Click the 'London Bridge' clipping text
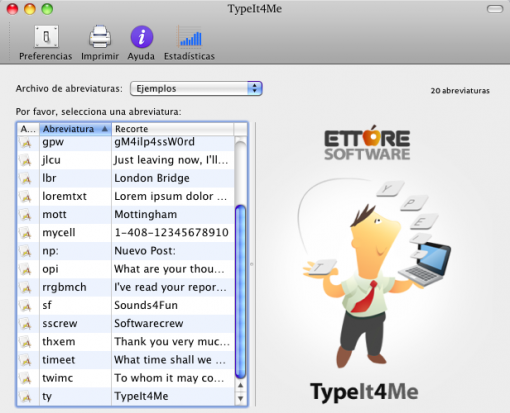 pyautogui.click(x=152, y=178)
